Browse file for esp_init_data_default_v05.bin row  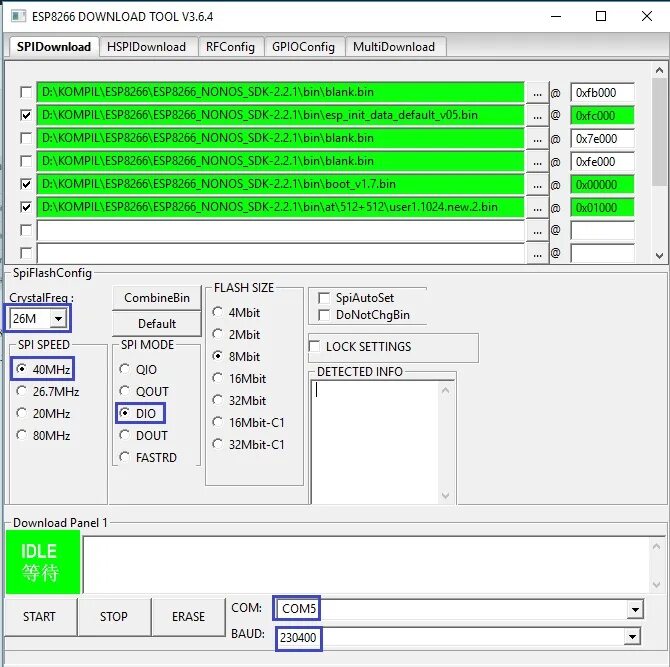coord(538,116)
